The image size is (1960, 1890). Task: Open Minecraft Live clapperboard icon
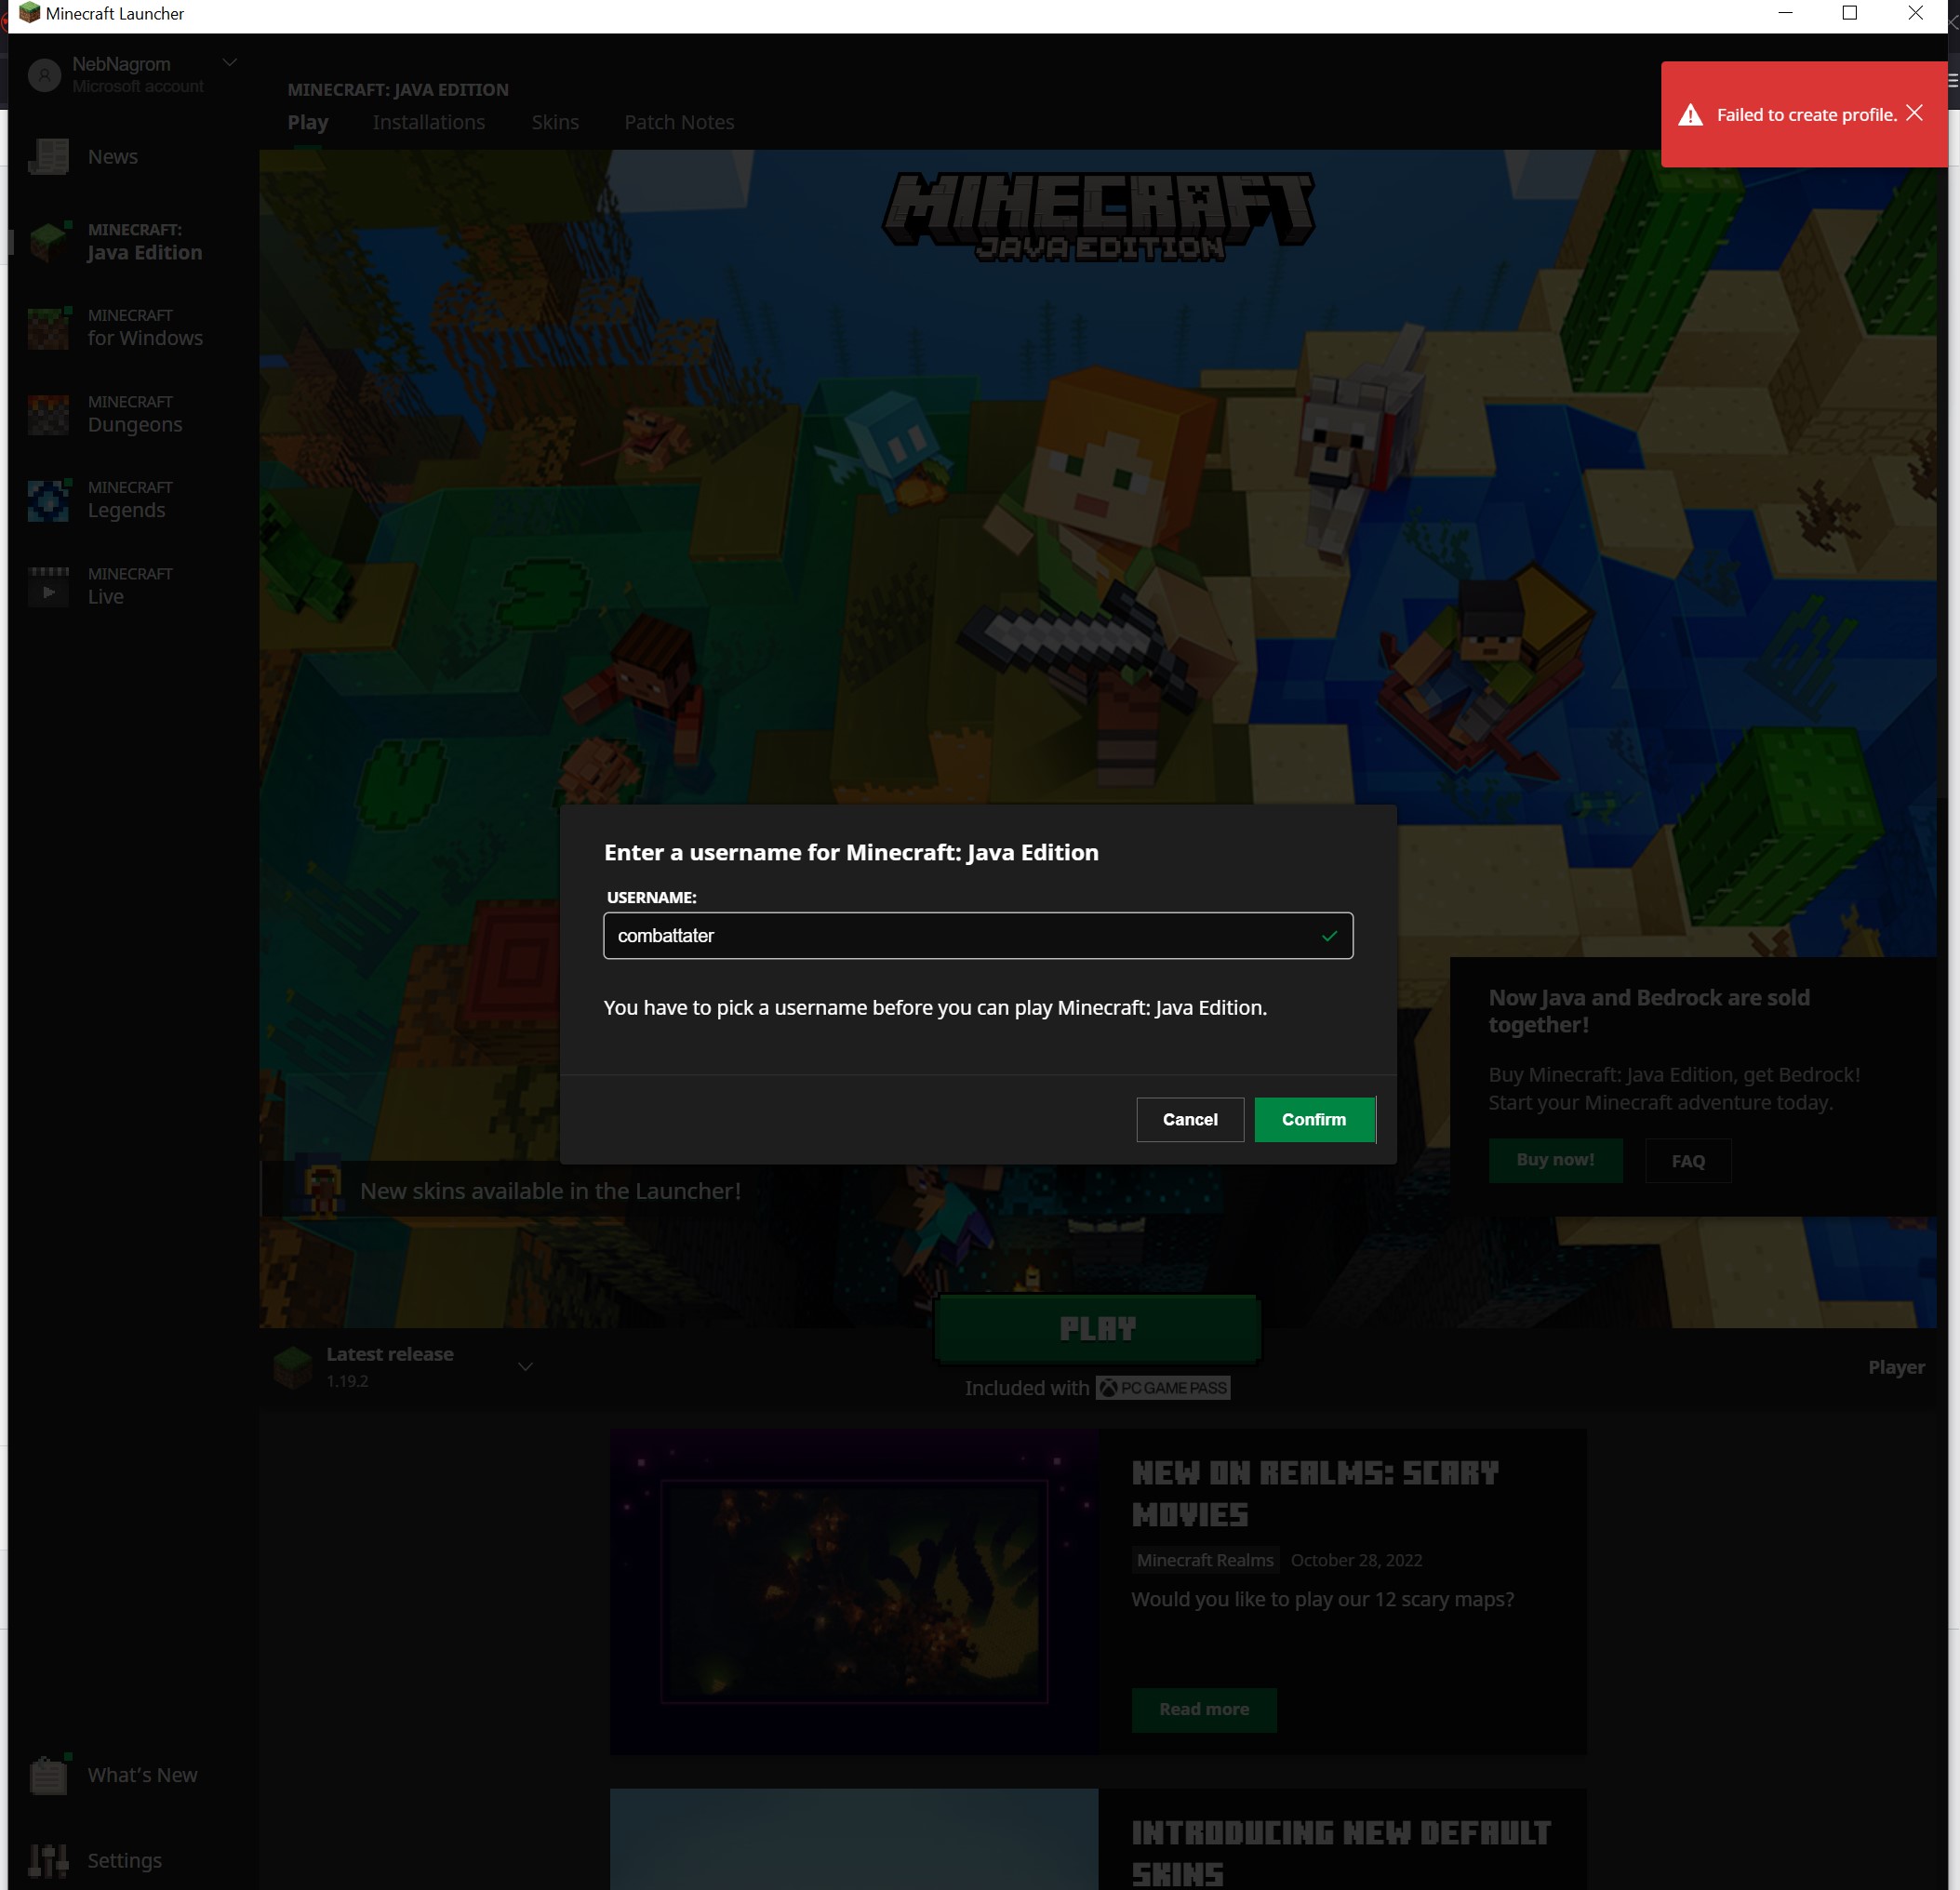48,586
